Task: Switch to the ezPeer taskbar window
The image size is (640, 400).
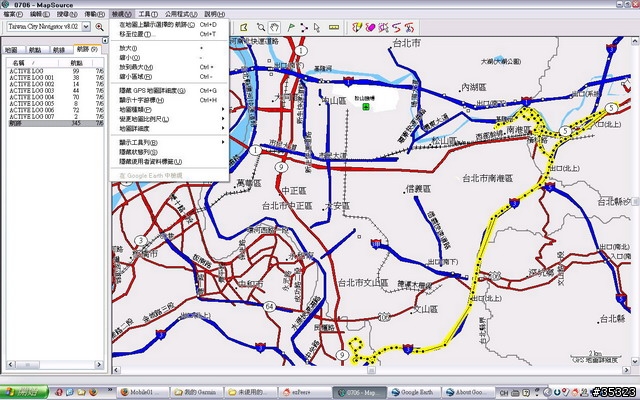Action: 304,393
